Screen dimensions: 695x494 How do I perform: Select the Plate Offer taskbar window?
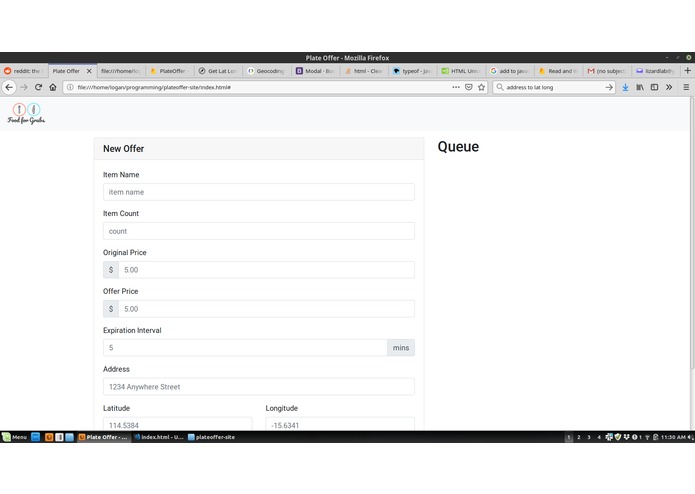[x=103, y=437]
